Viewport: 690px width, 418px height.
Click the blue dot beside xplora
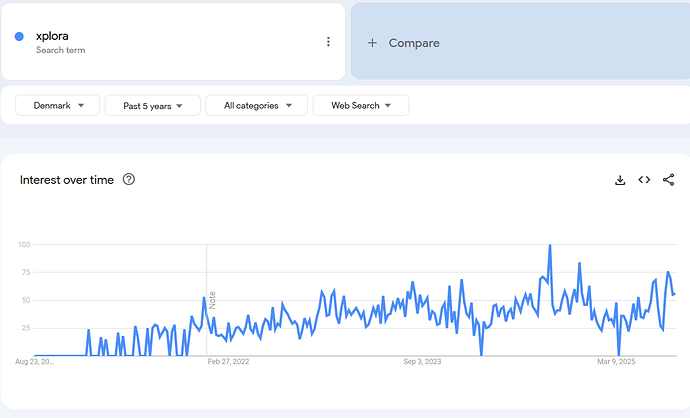[20, 37]
